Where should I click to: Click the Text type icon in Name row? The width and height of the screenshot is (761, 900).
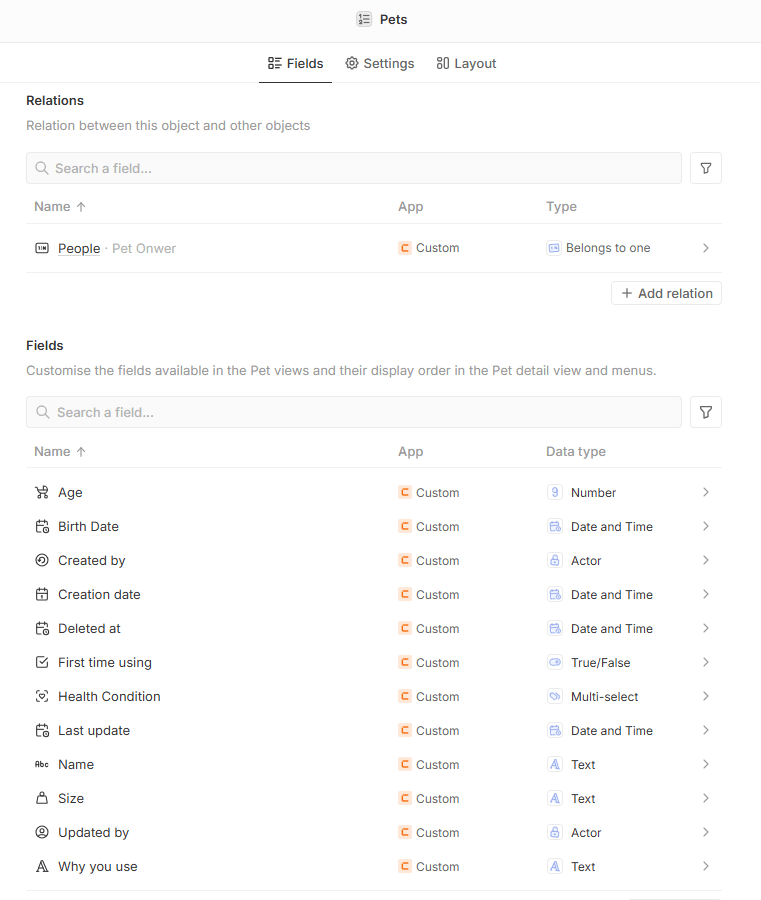tap(554, 765)
